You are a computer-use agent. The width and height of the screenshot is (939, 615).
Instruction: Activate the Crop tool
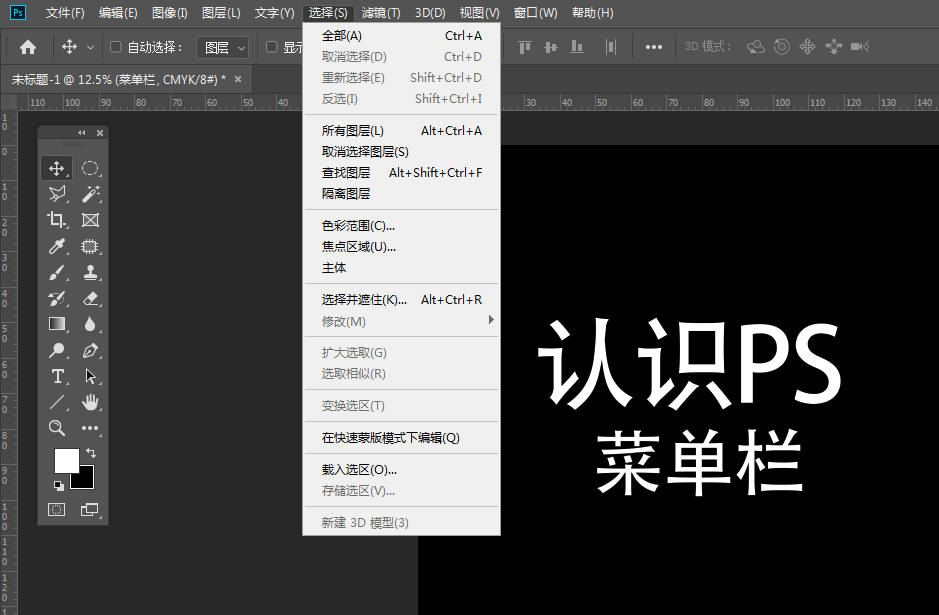57,220
